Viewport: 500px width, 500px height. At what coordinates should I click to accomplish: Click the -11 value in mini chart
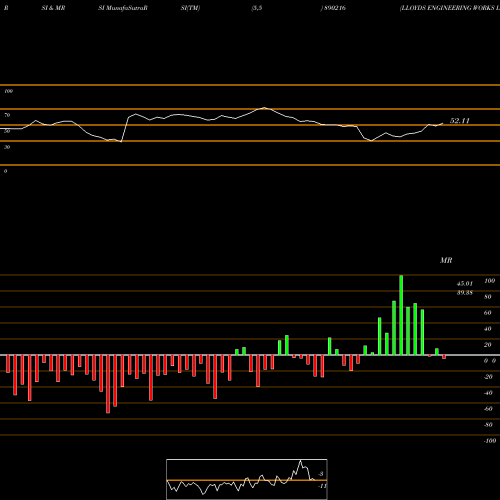pyautogui.click(x=322, y=486)
